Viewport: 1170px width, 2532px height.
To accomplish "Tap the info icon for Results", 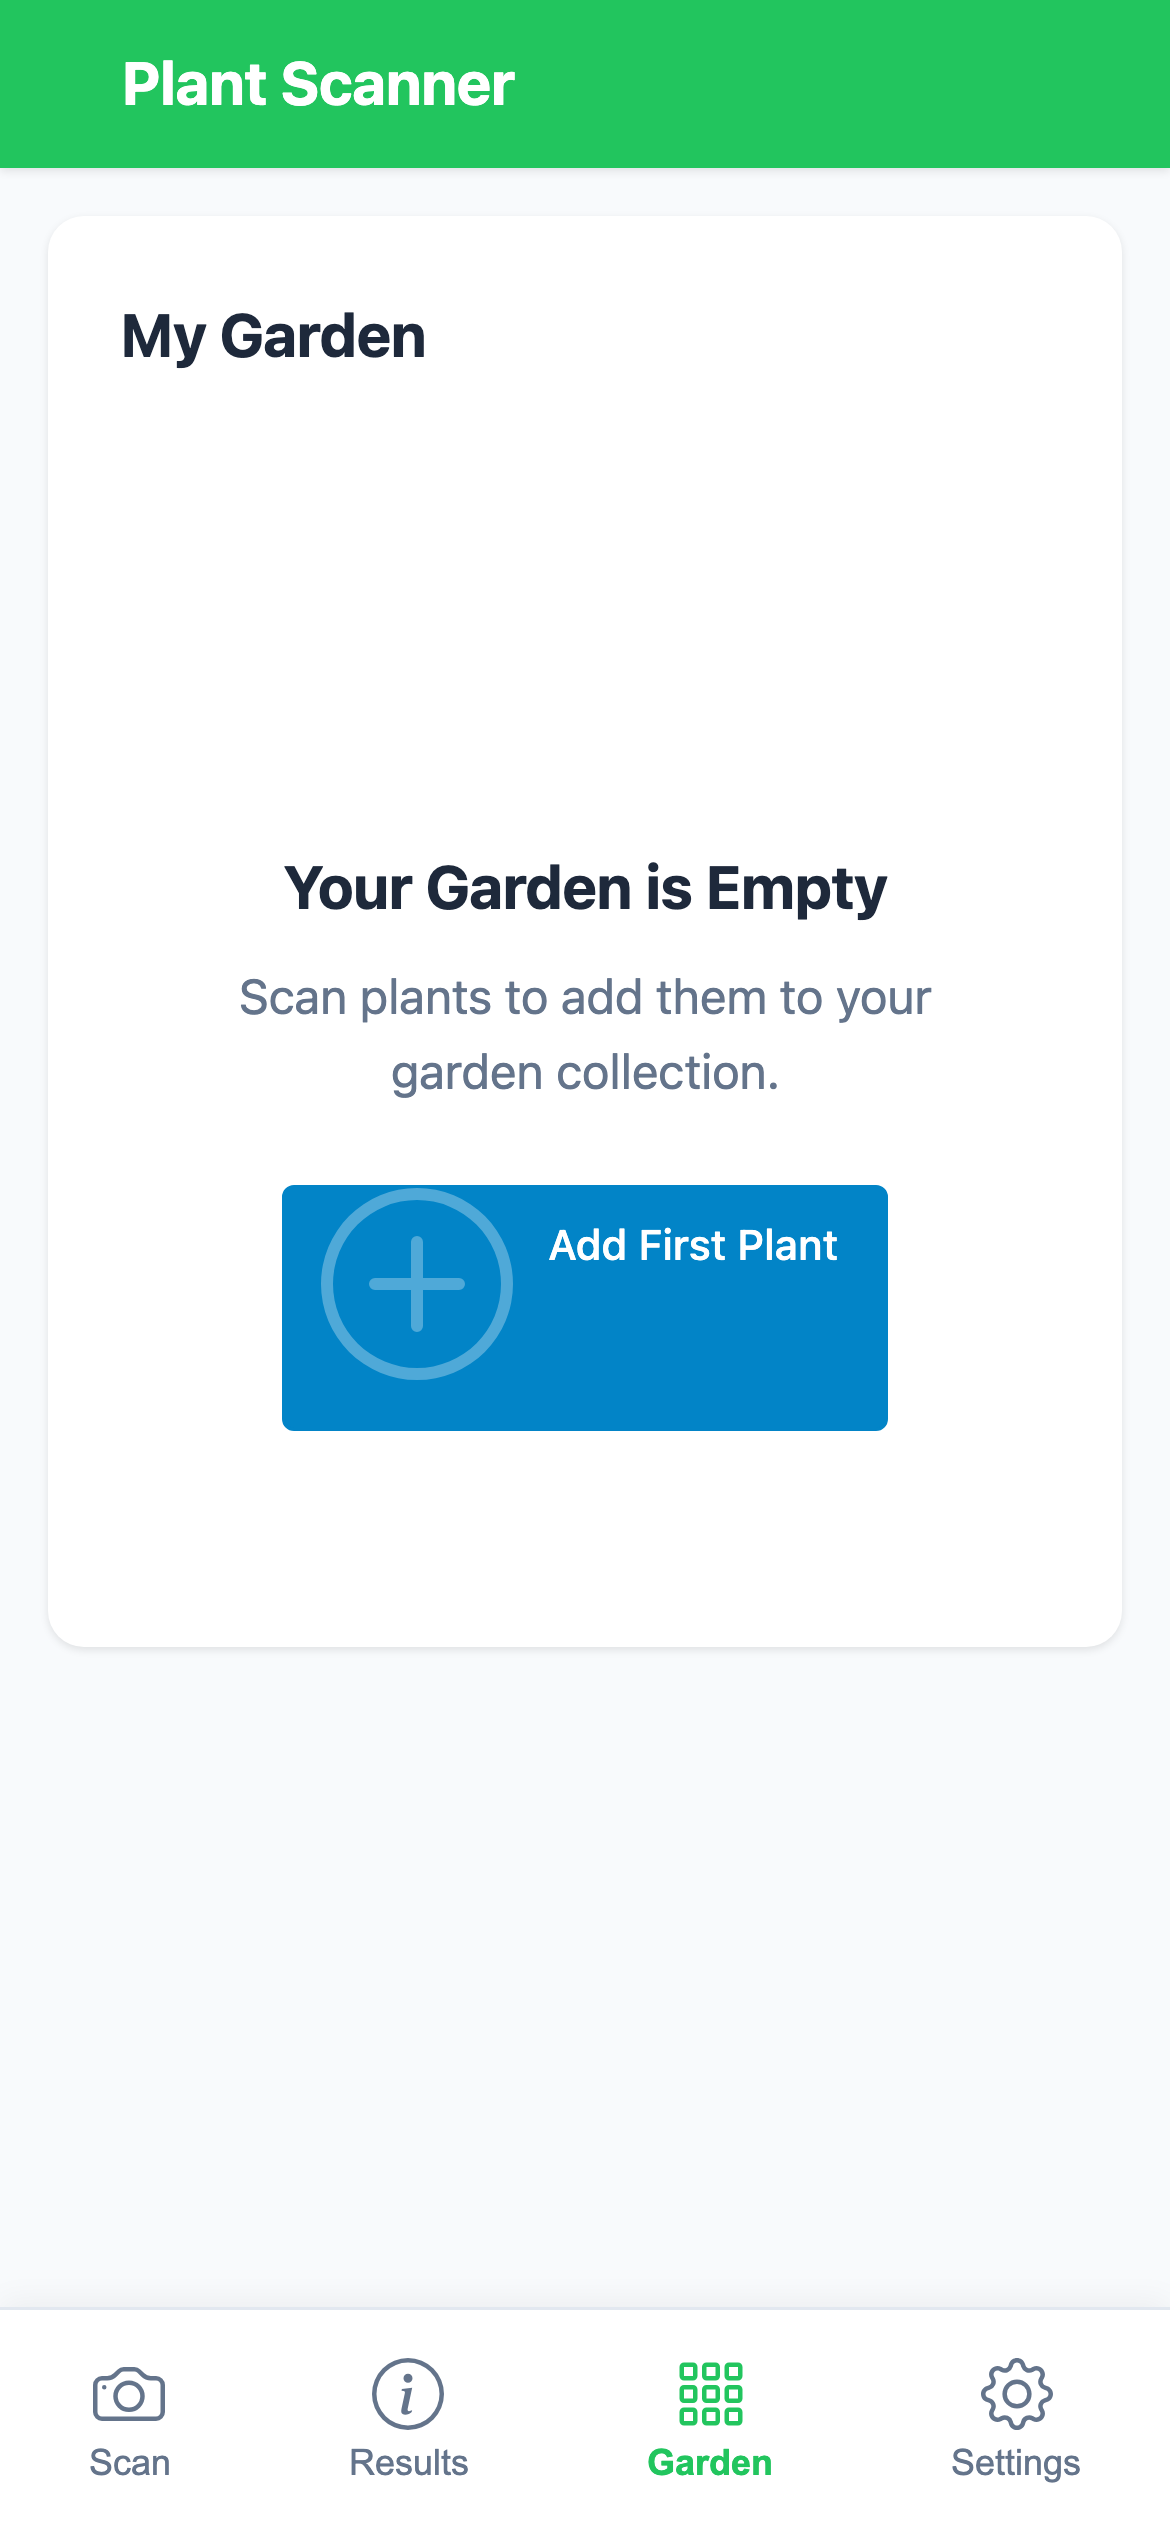I will (x=407, y=2395).
